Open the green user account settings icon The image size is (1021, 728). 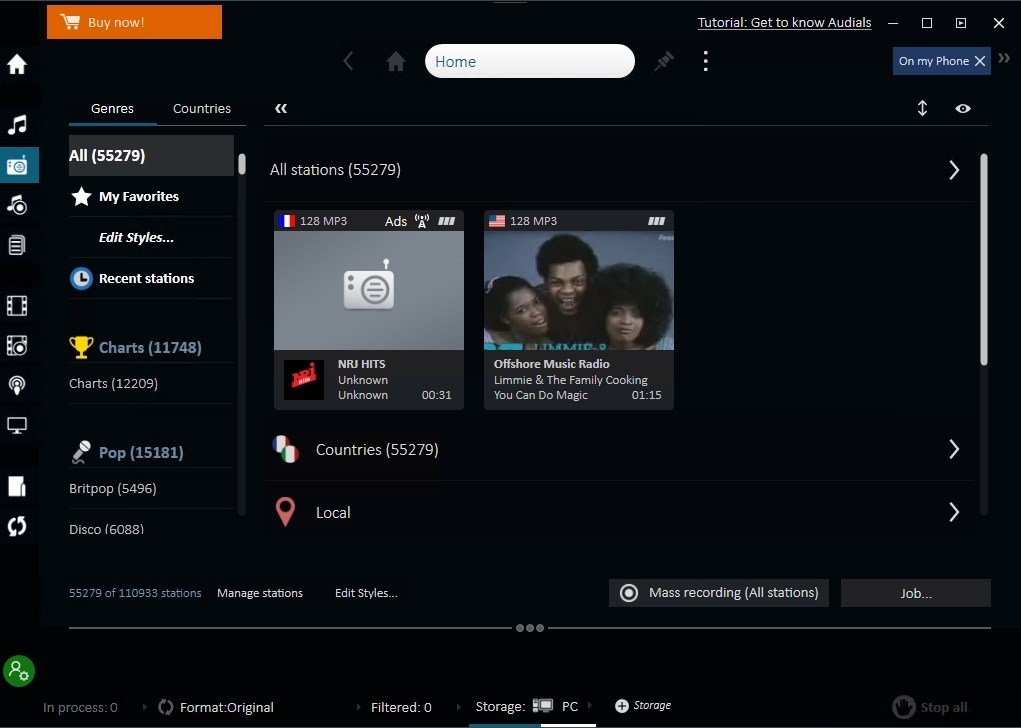pyautogui.click(x=18, y=671)
